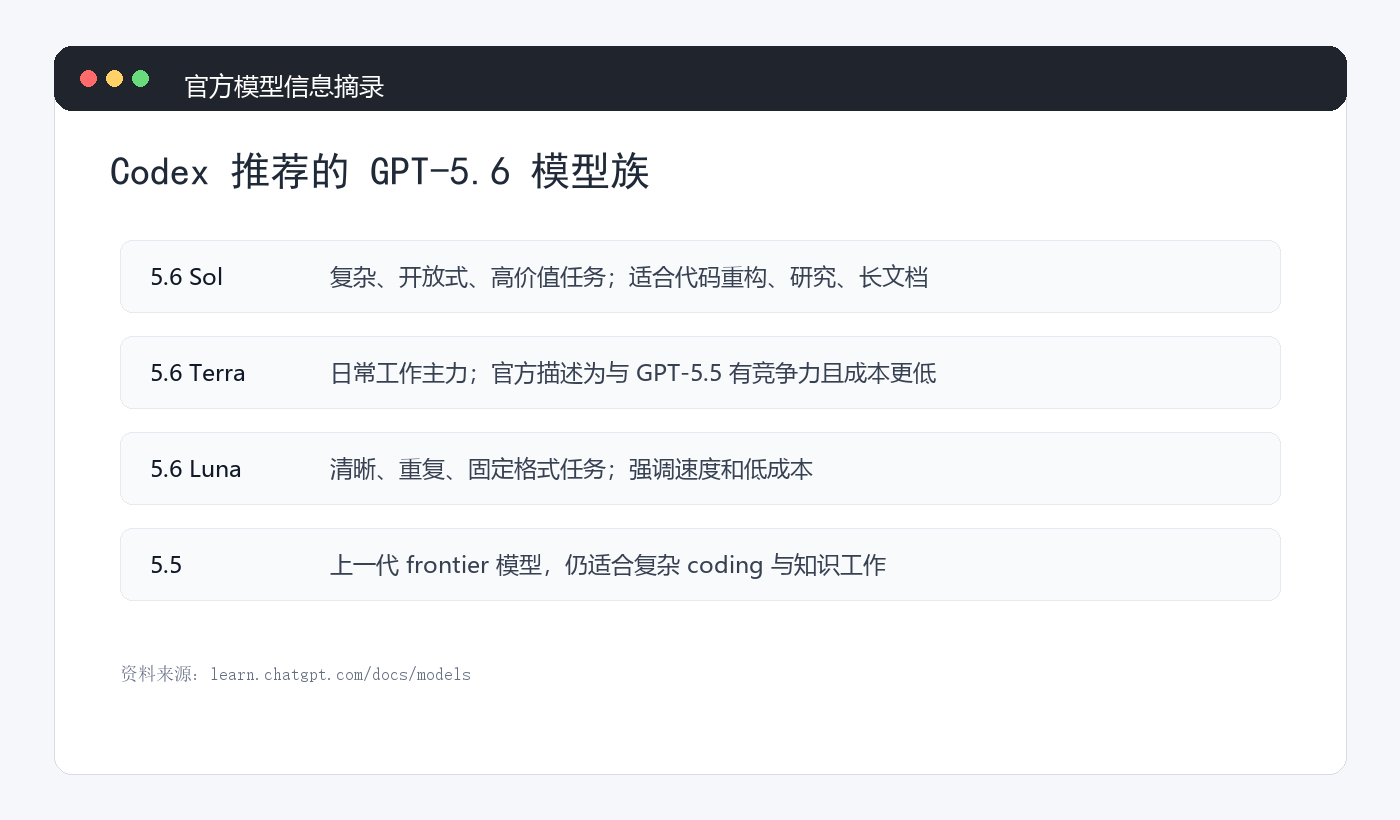This screenshot has height=820, width=1400.
Task: Click the heading Codex 推荐的 GPT-5.6 模型族
Action: pos(380,172)
